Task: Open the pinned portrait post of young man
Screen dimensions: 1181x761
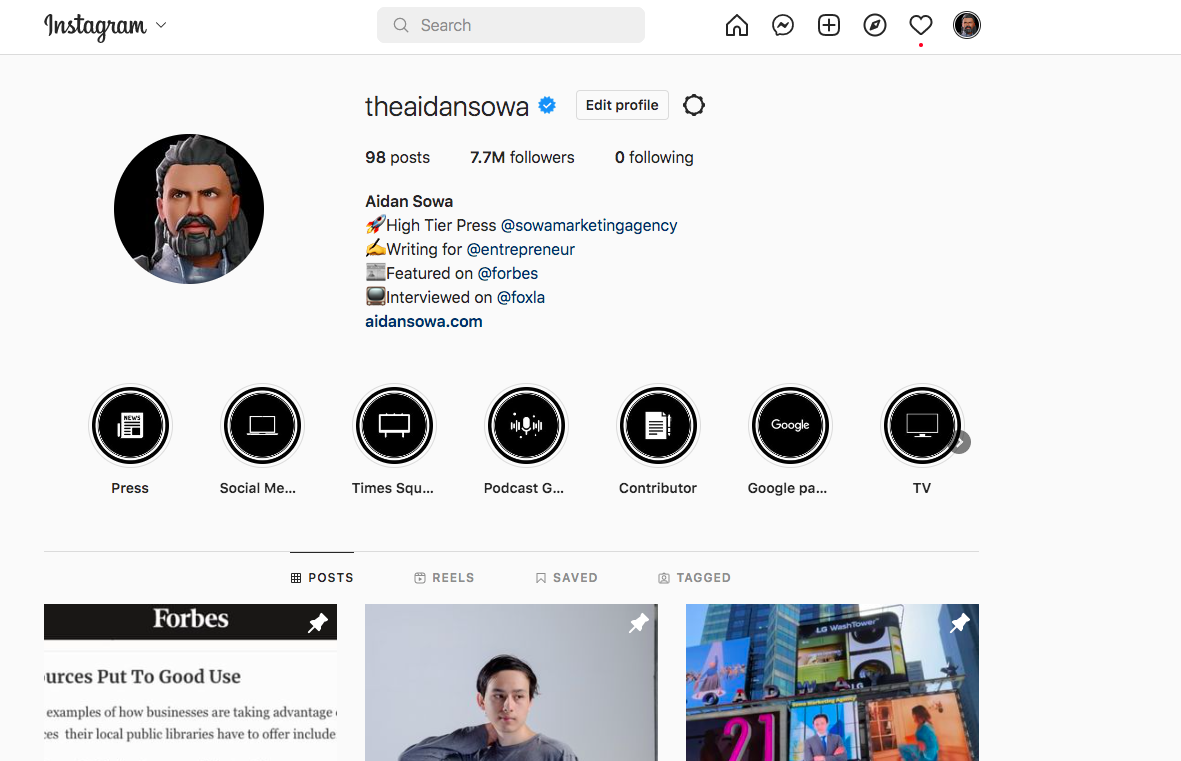Action: point(511,683)
